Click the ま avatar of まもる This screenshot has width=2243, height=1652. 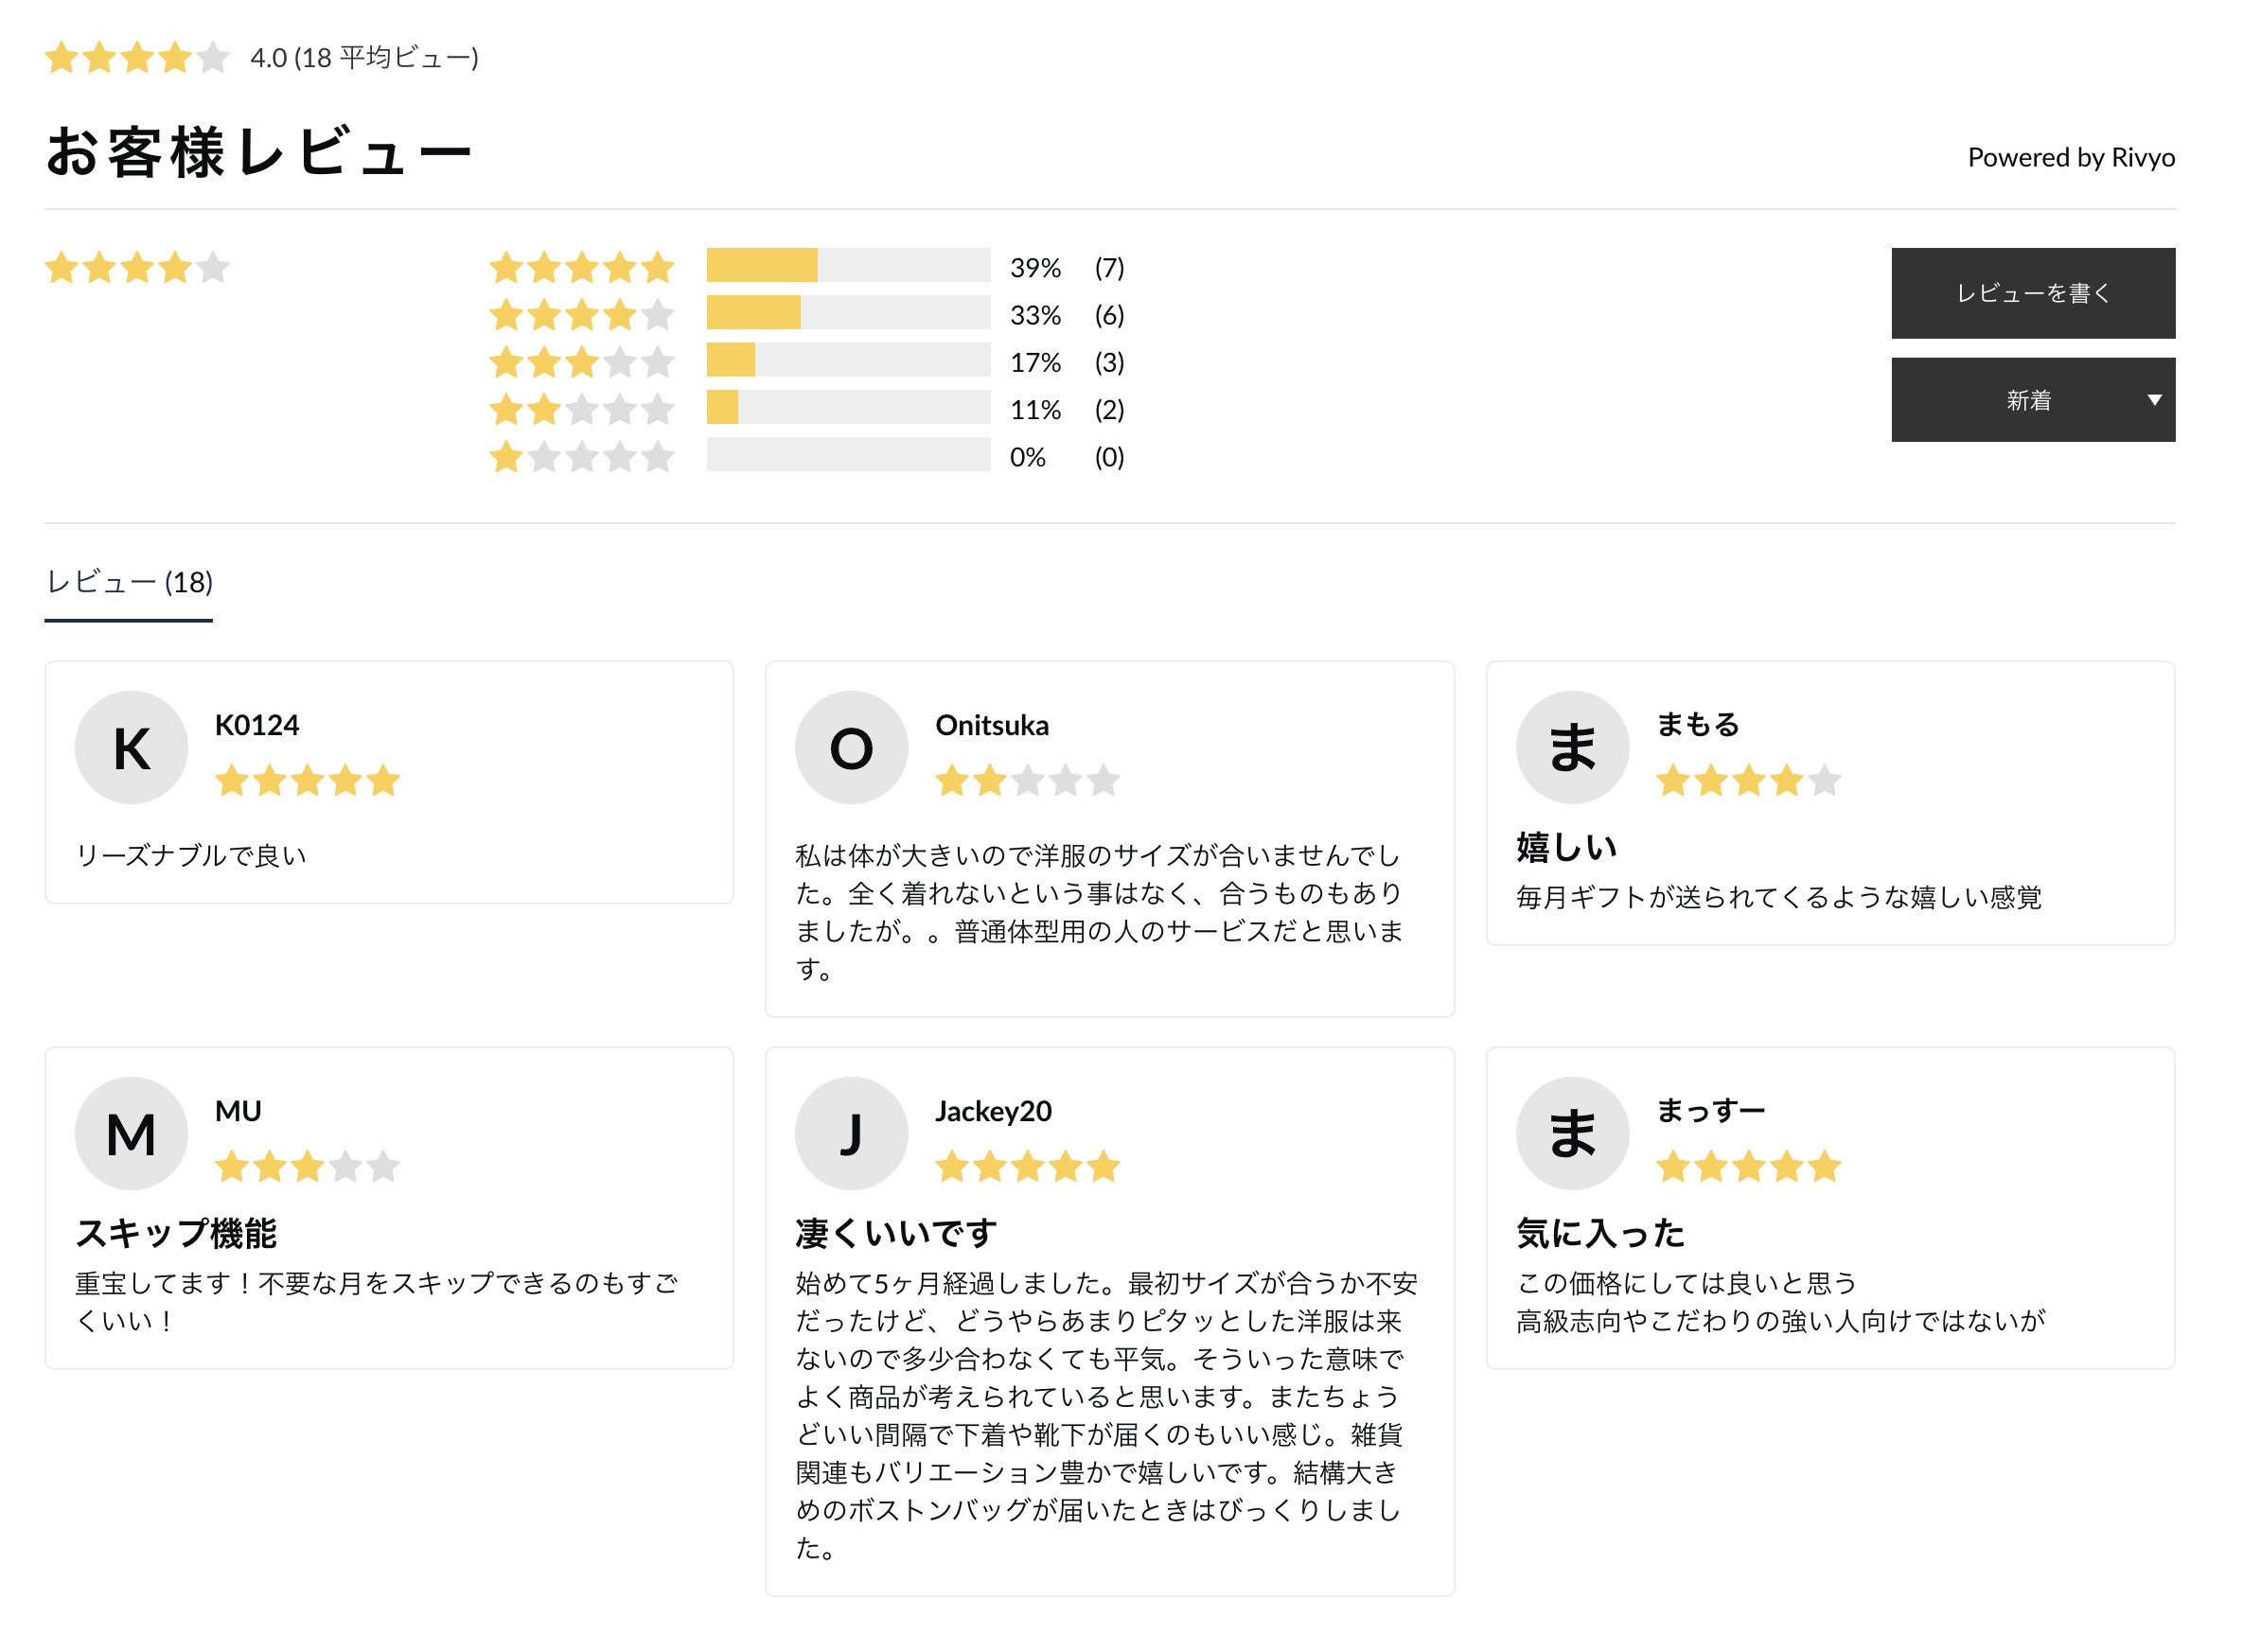click(x=1571, y=747)
